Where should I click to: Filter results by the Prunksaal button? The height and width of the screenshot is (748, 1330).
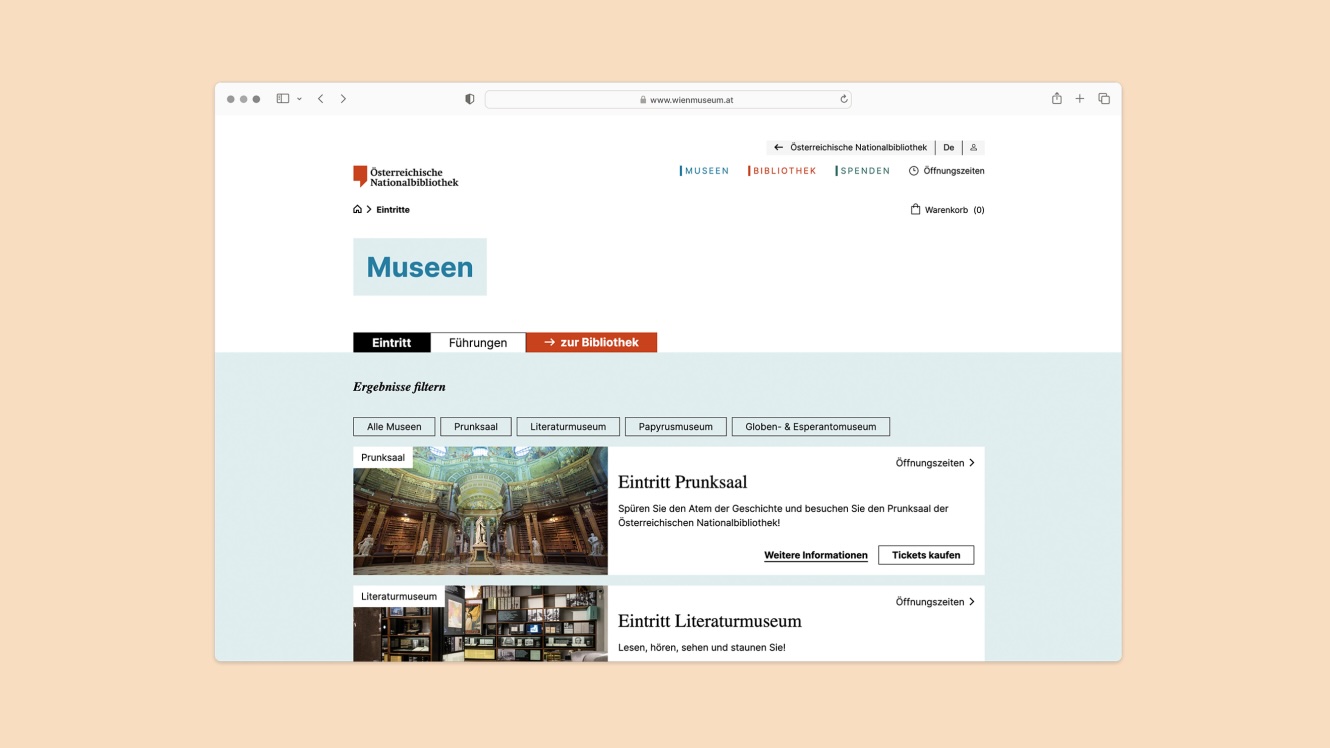tap(476, 427)
